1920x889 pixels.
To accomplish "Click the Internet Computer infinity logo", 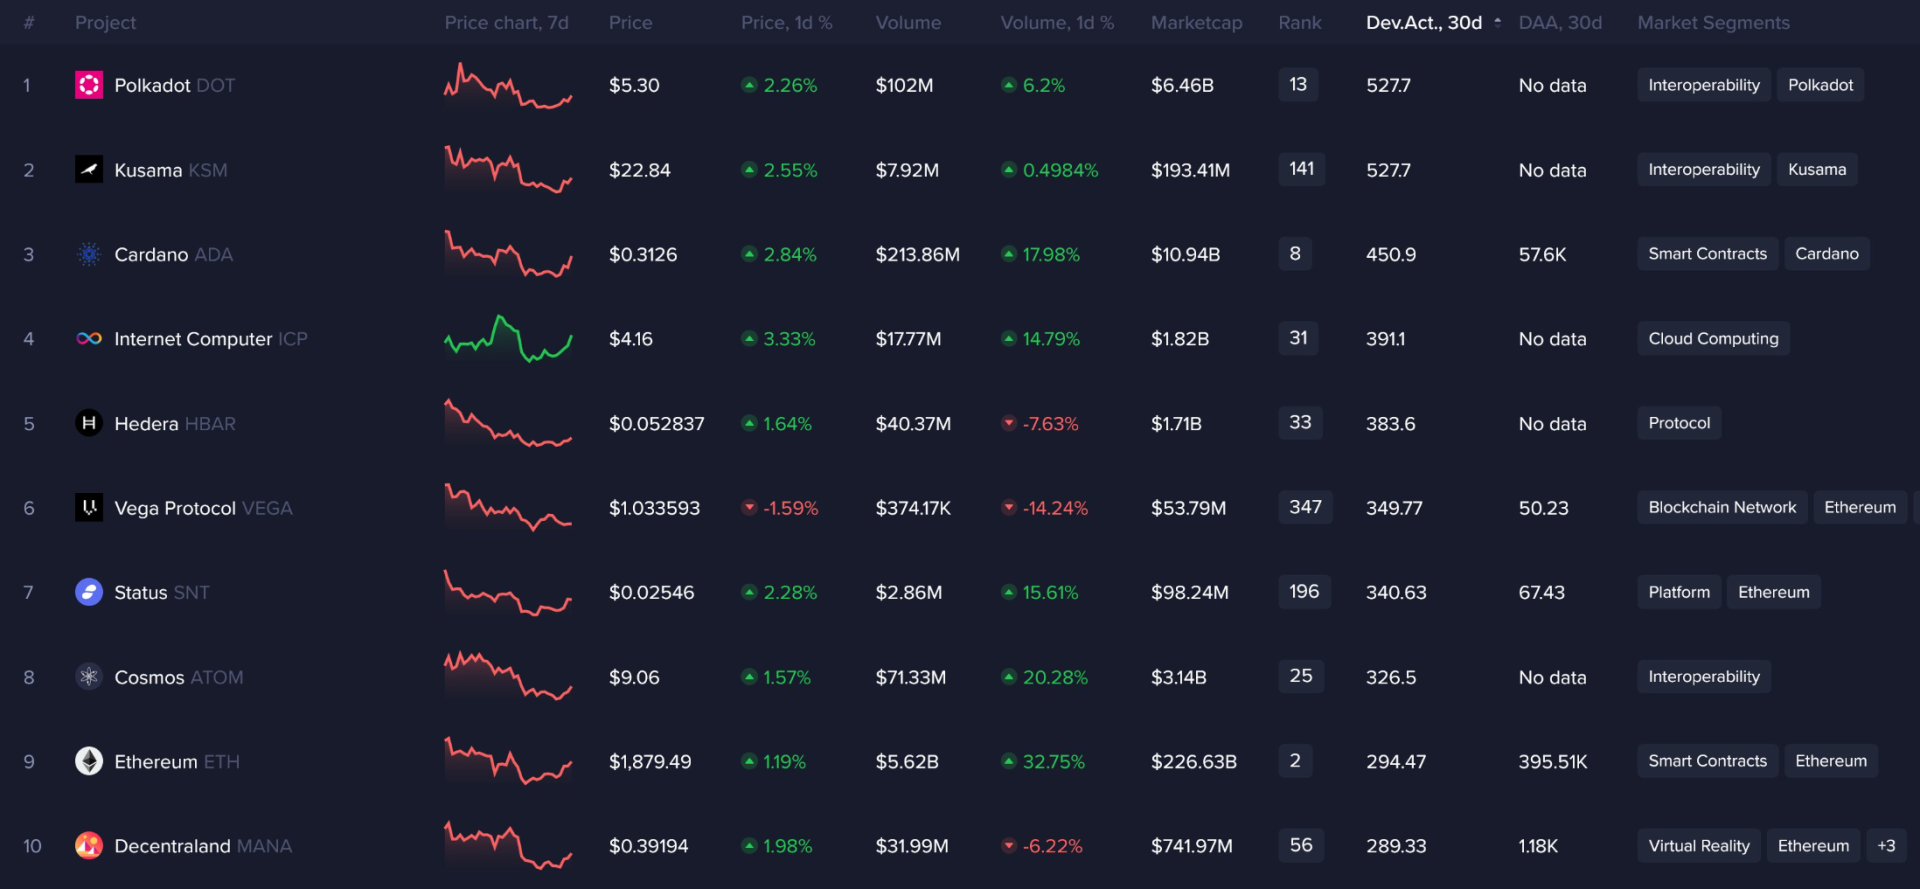I will click(89, 339).
